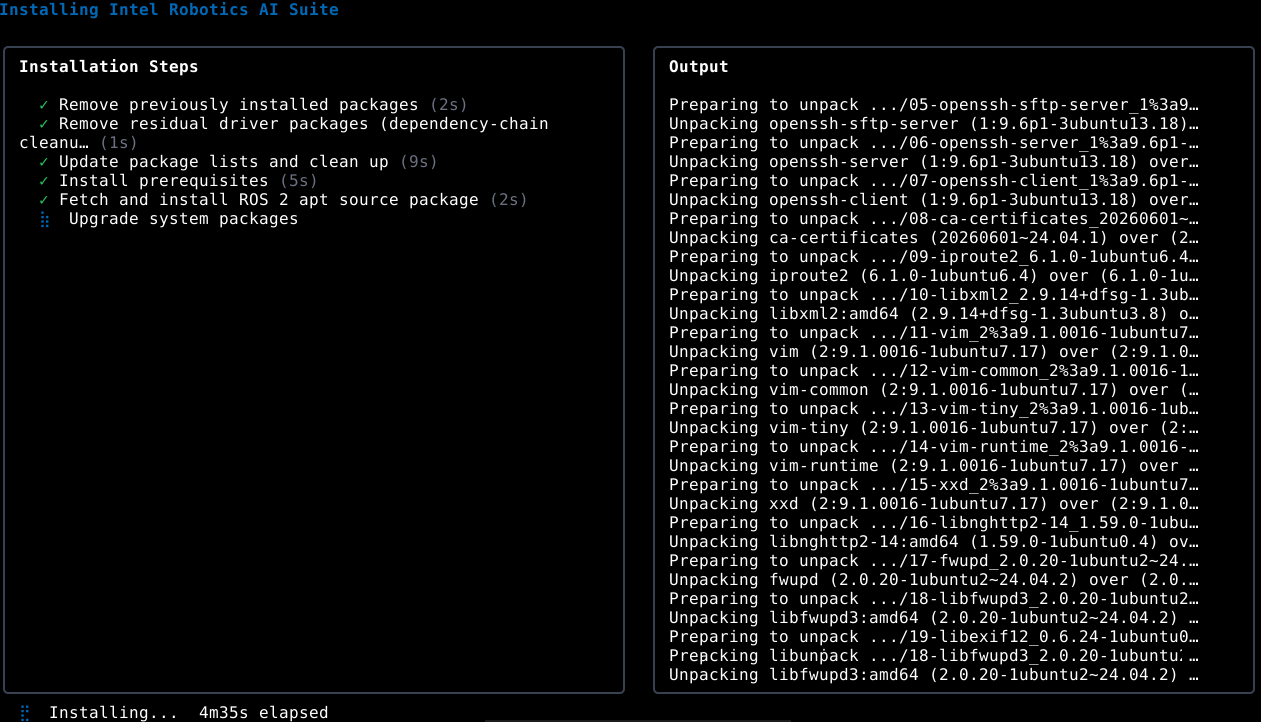Viewport: 1261px width, 722px height.
Task: Click the Installation Steps panel heading
Action: [x=109, y=67]
